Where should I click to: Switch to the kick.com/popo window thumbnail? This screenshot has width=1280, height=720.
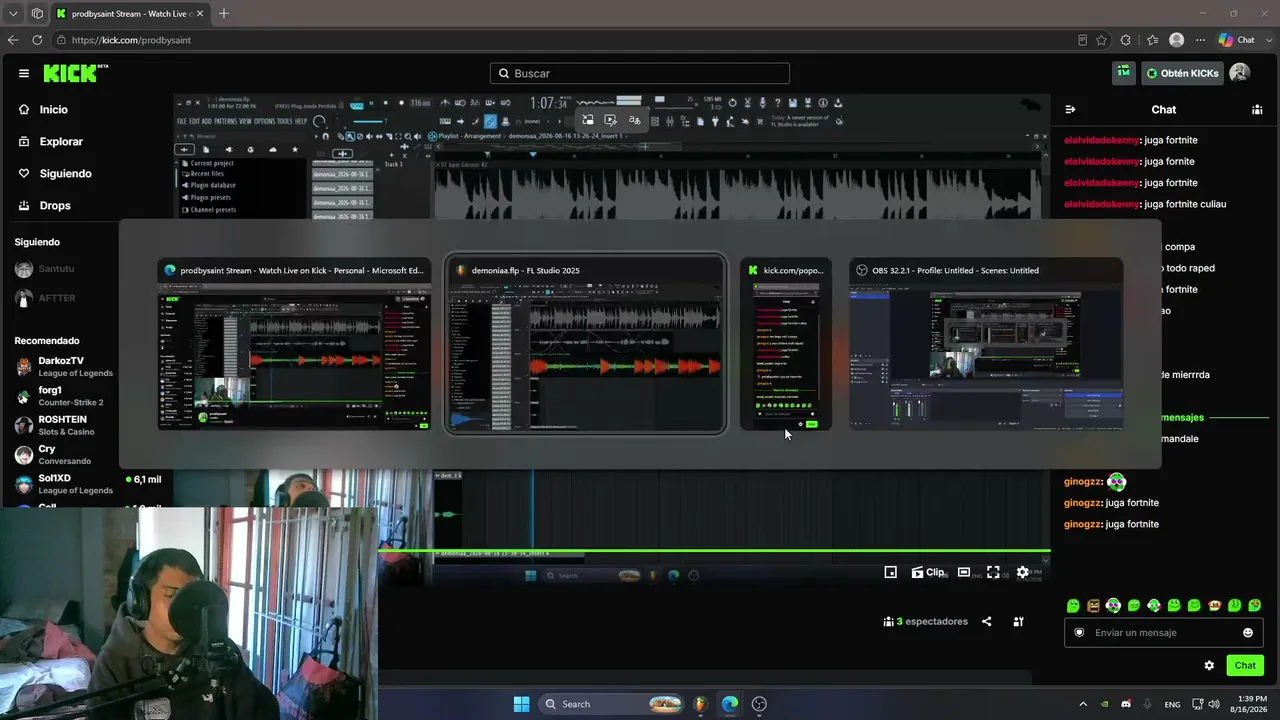coord(786,344)
